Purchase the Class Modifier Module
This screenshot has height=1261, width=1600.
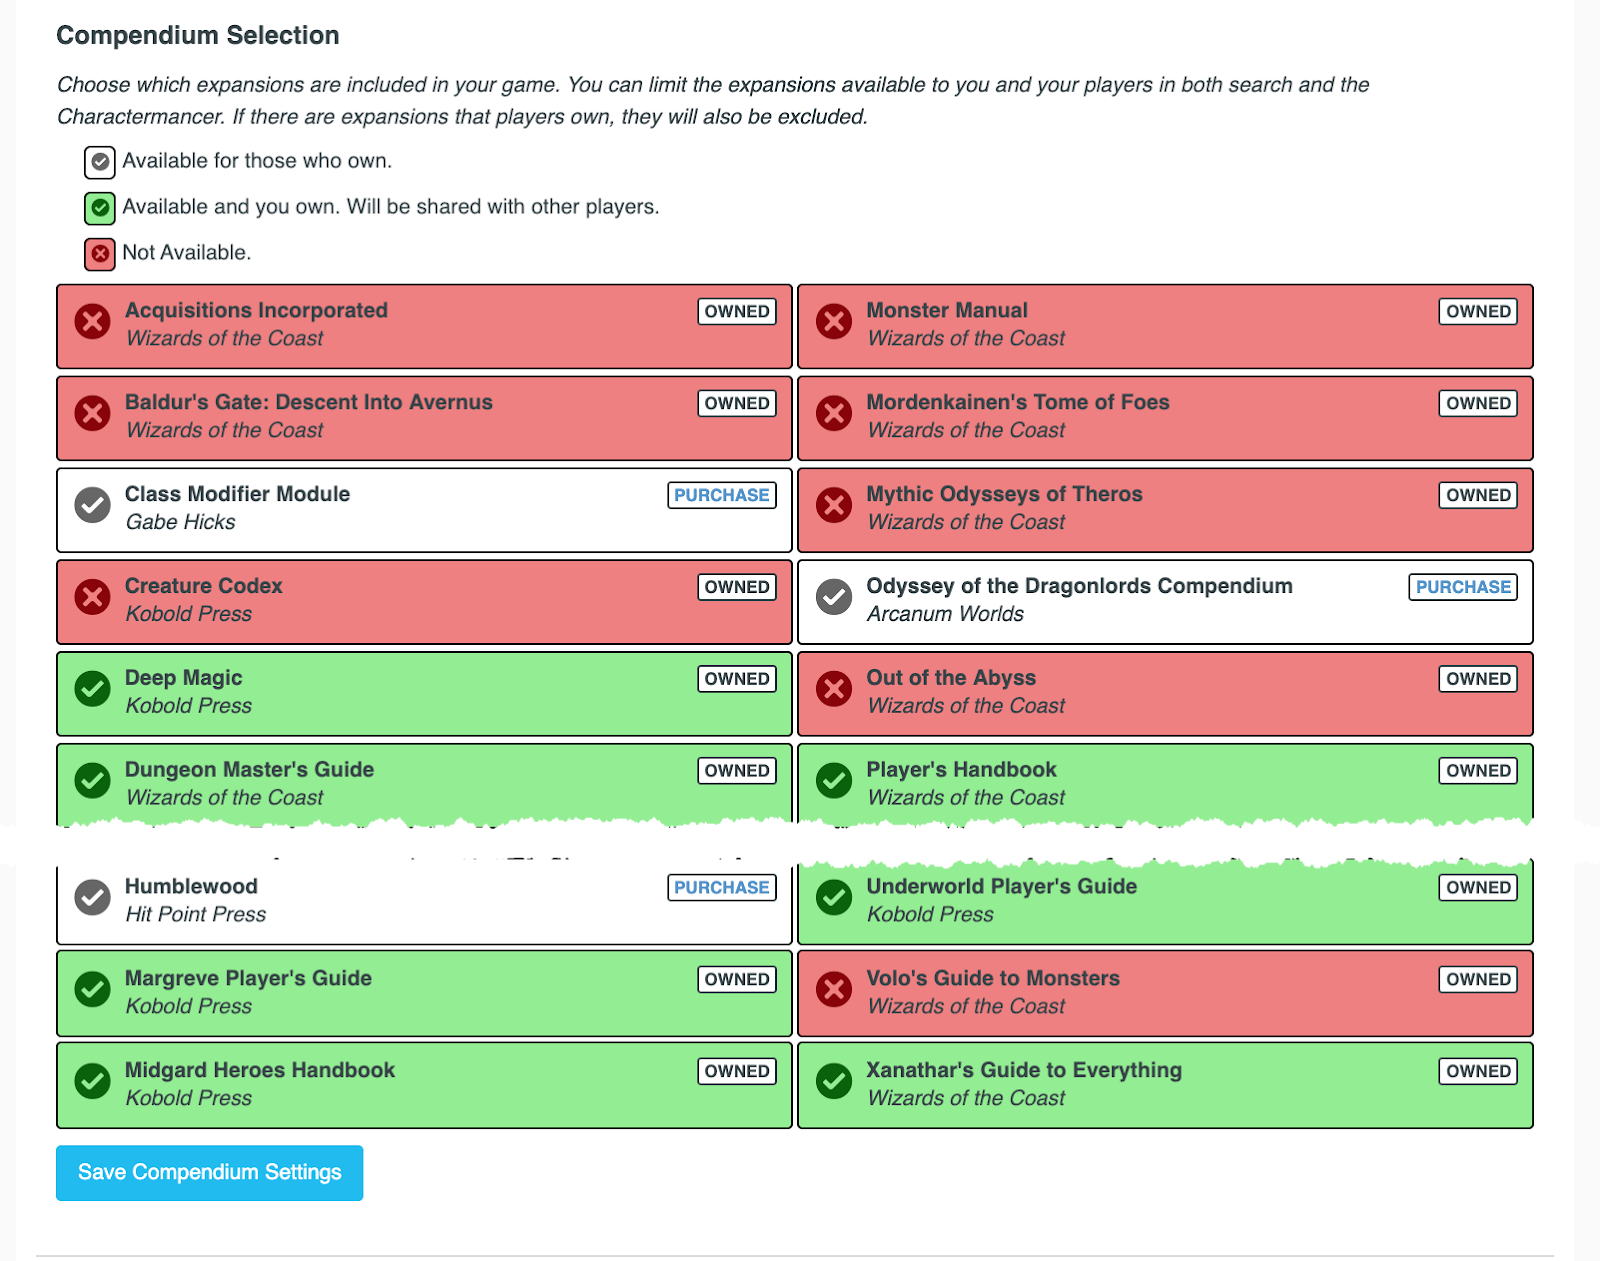(x=722, y=495)
